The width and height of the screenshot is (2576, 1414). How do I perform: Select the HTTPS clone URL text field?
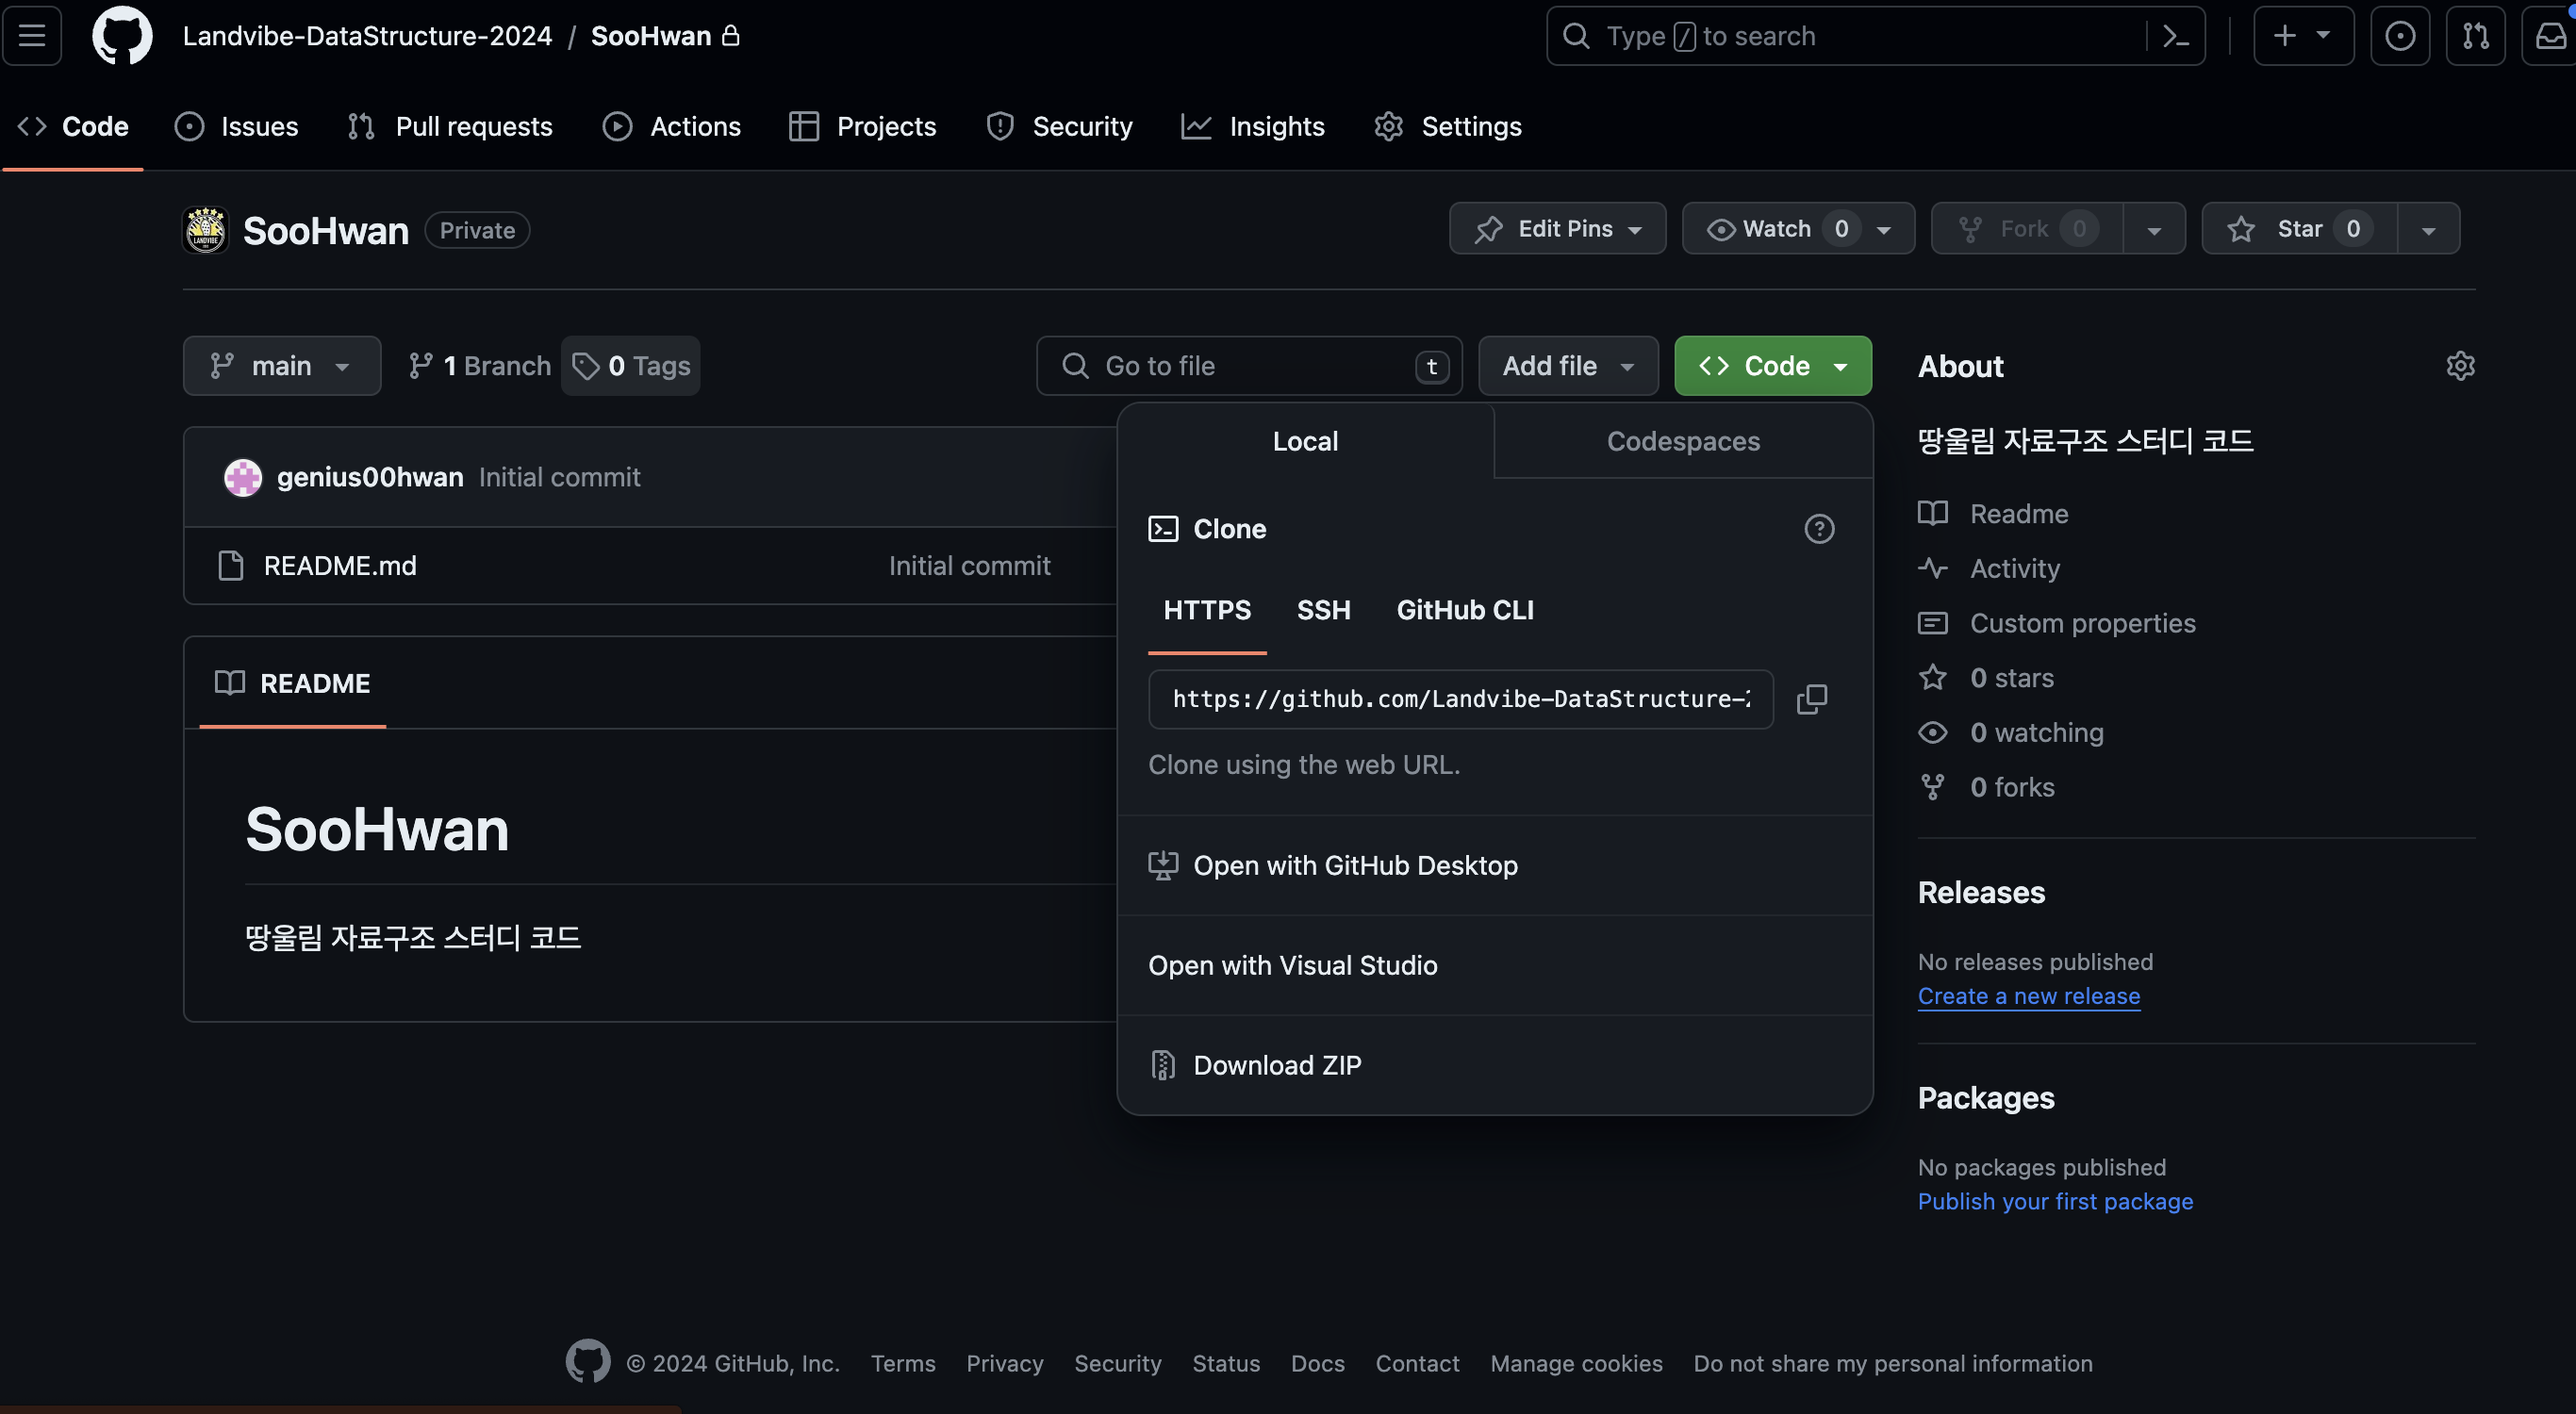[x=1461, y=699]
